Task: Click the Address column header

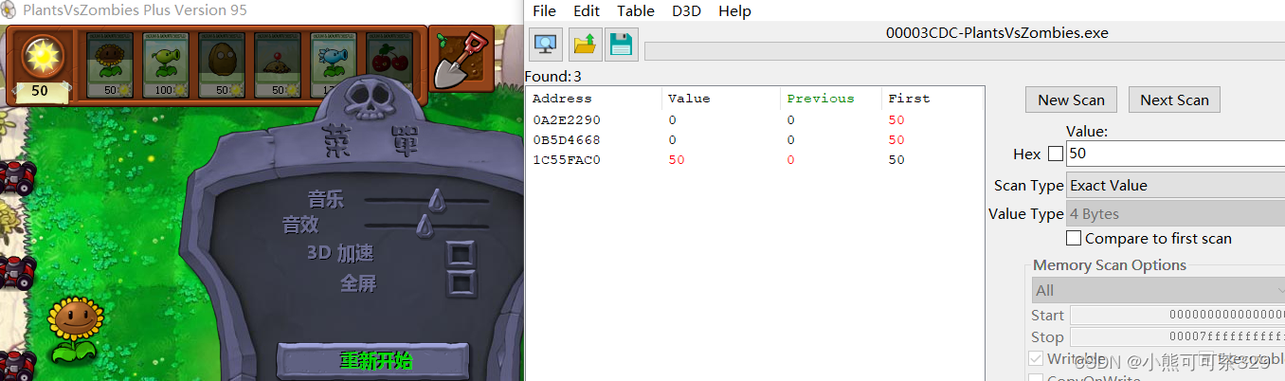Action: click(594, 99)
